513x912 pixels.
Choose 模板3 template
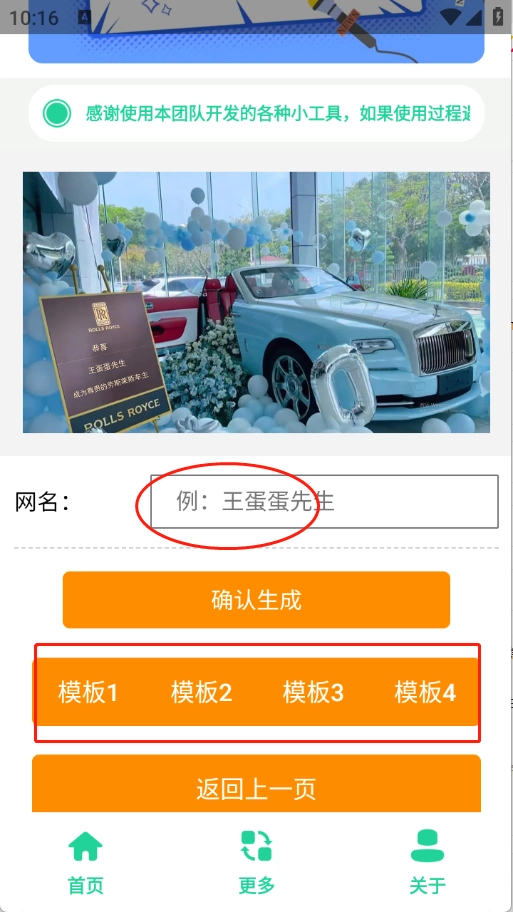[x=313, y=692]
